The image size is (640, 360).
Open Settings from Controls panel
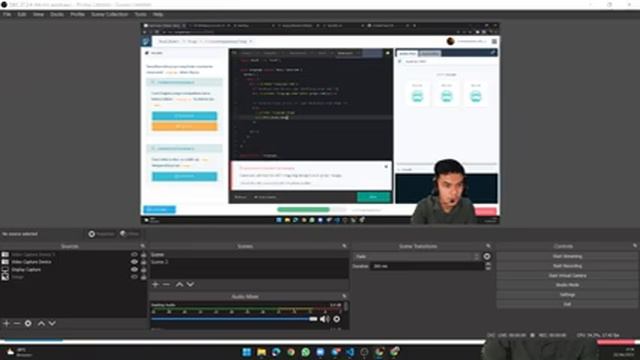(567, 294)
